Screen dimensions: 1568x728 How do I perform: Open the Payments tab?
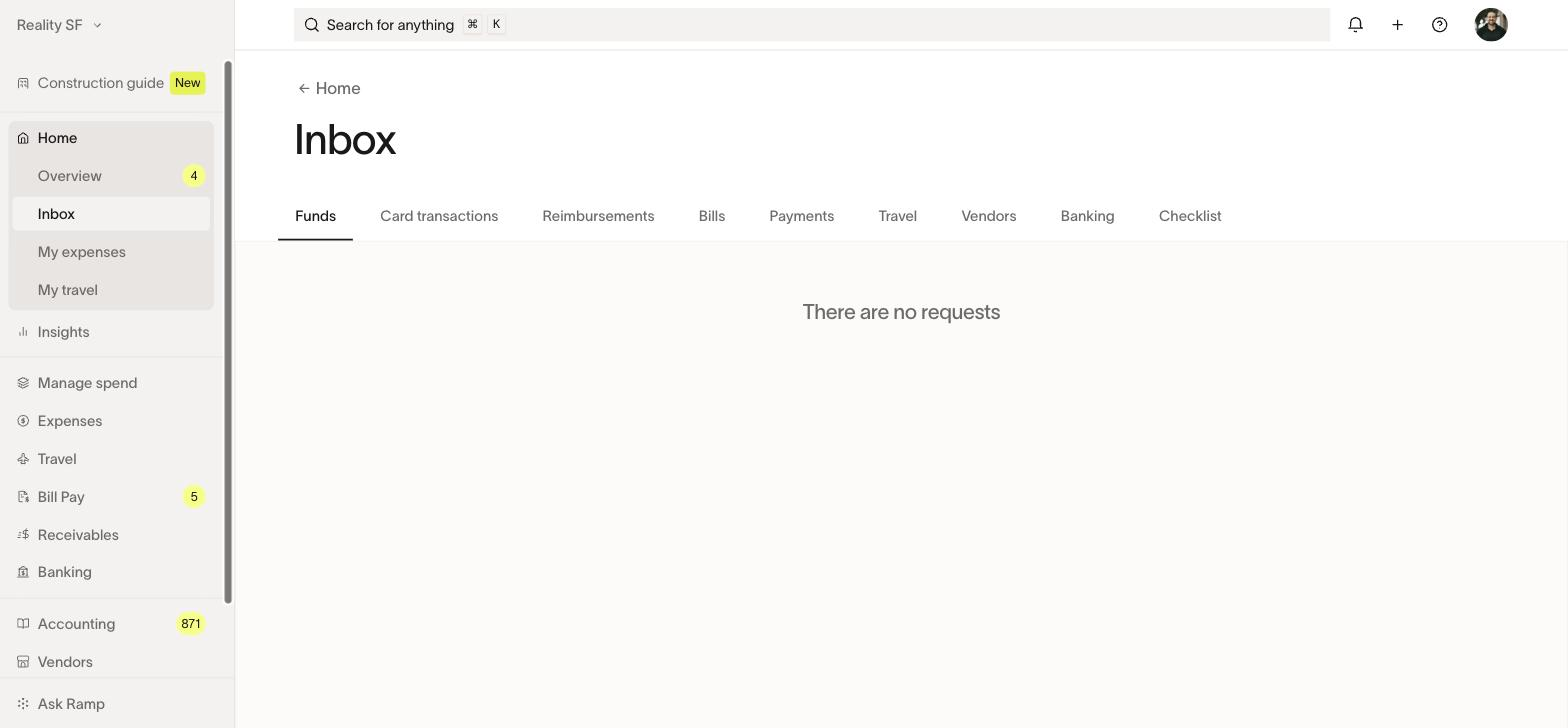[801, 216]
